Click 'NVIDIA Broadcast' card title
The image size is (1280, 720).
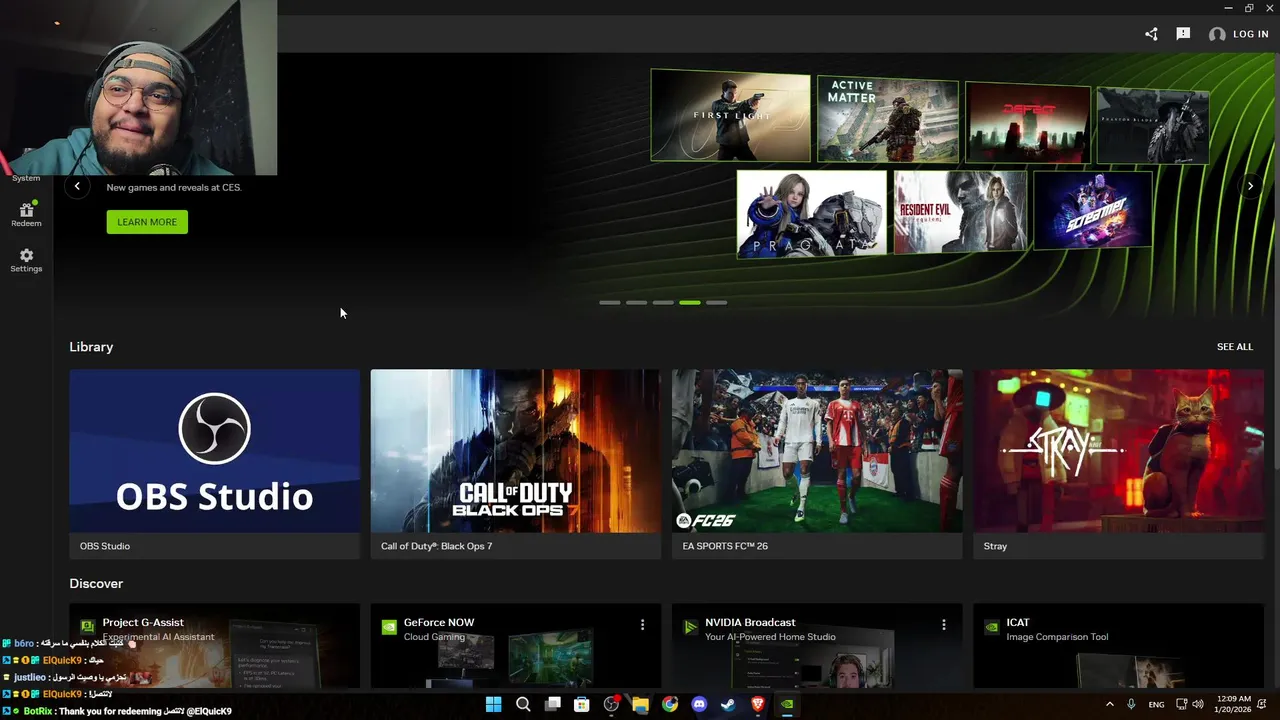[750, 623]
